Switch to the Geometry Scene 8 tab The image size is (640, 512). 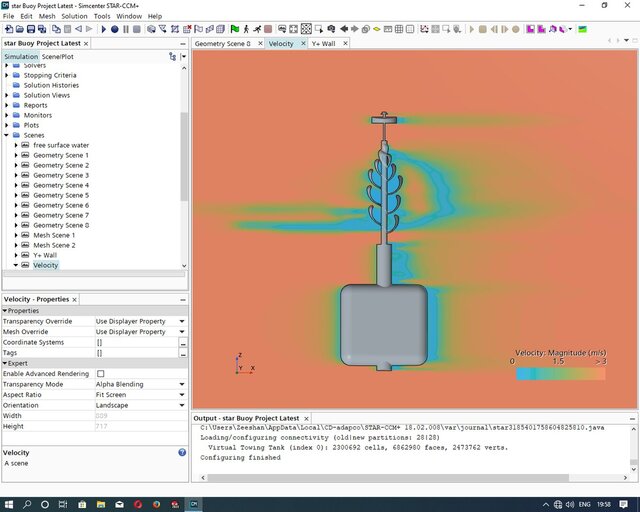tap(223, 44)
